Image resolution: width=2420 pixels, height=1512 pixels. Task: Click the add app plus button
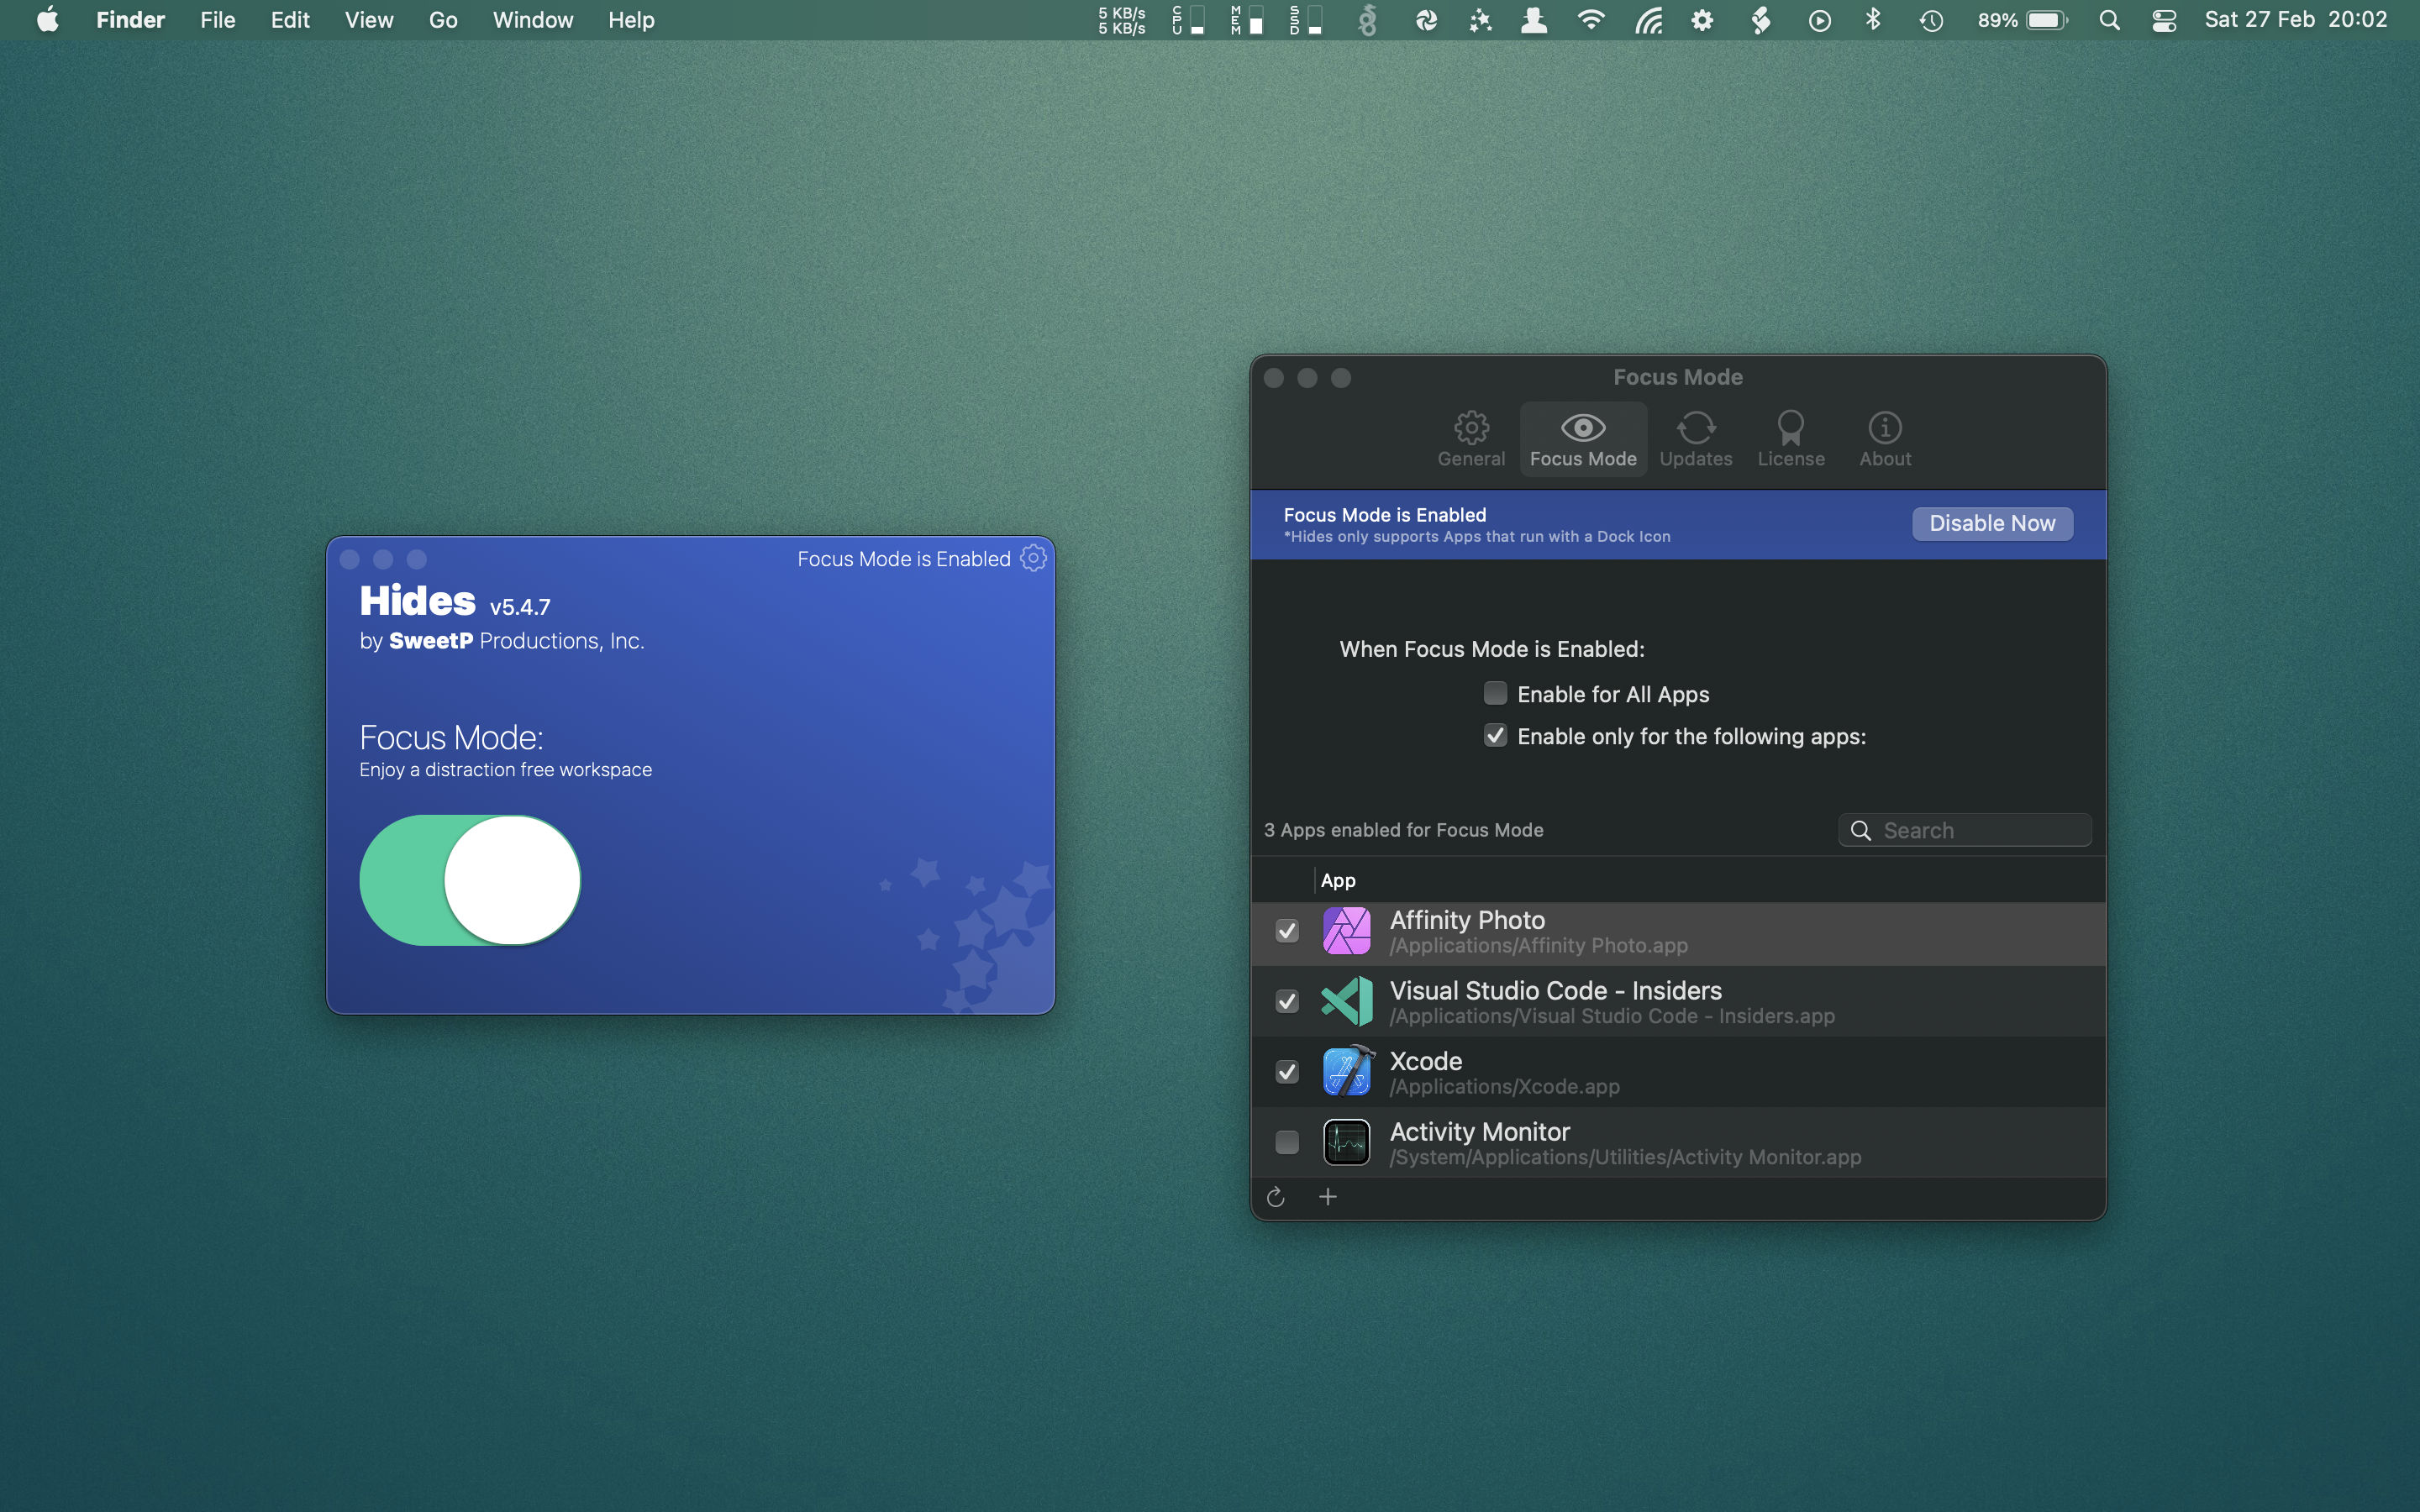pos(1329,1197)
